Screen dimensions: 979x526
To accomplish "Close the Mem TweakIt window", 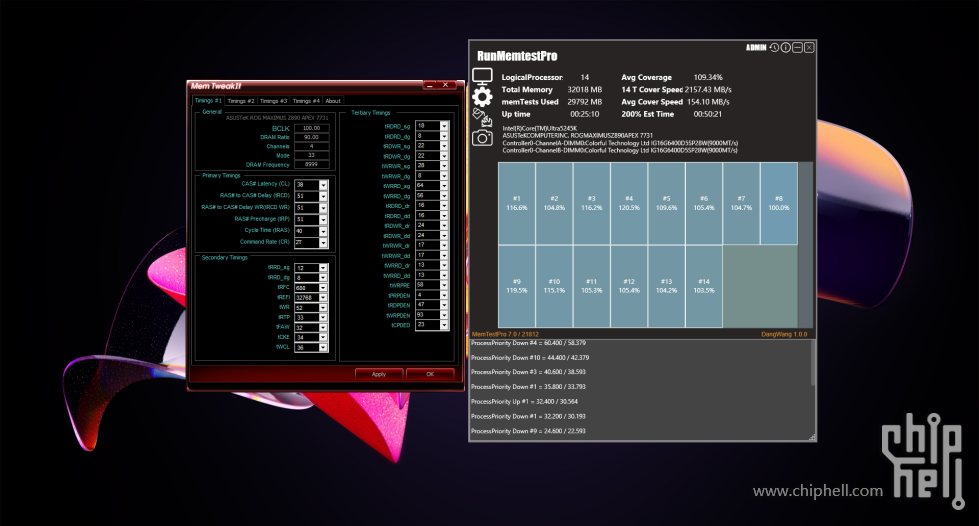I will (445, 85).
